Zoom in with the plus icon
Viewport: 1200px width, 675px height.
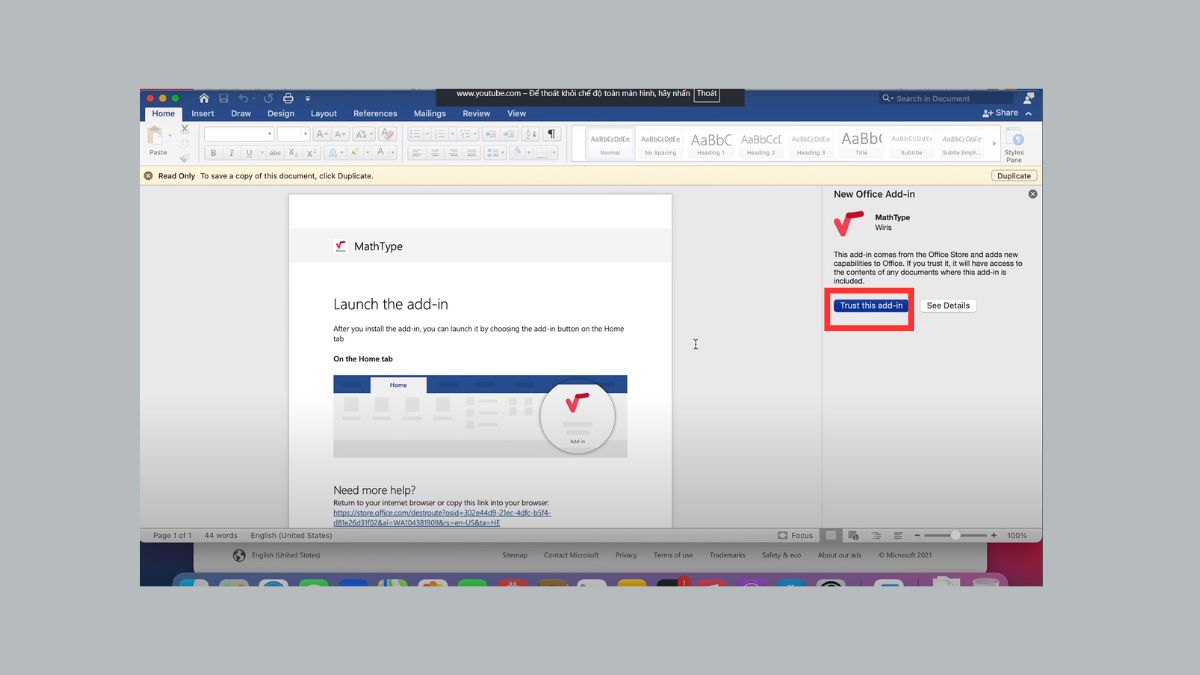993,536
